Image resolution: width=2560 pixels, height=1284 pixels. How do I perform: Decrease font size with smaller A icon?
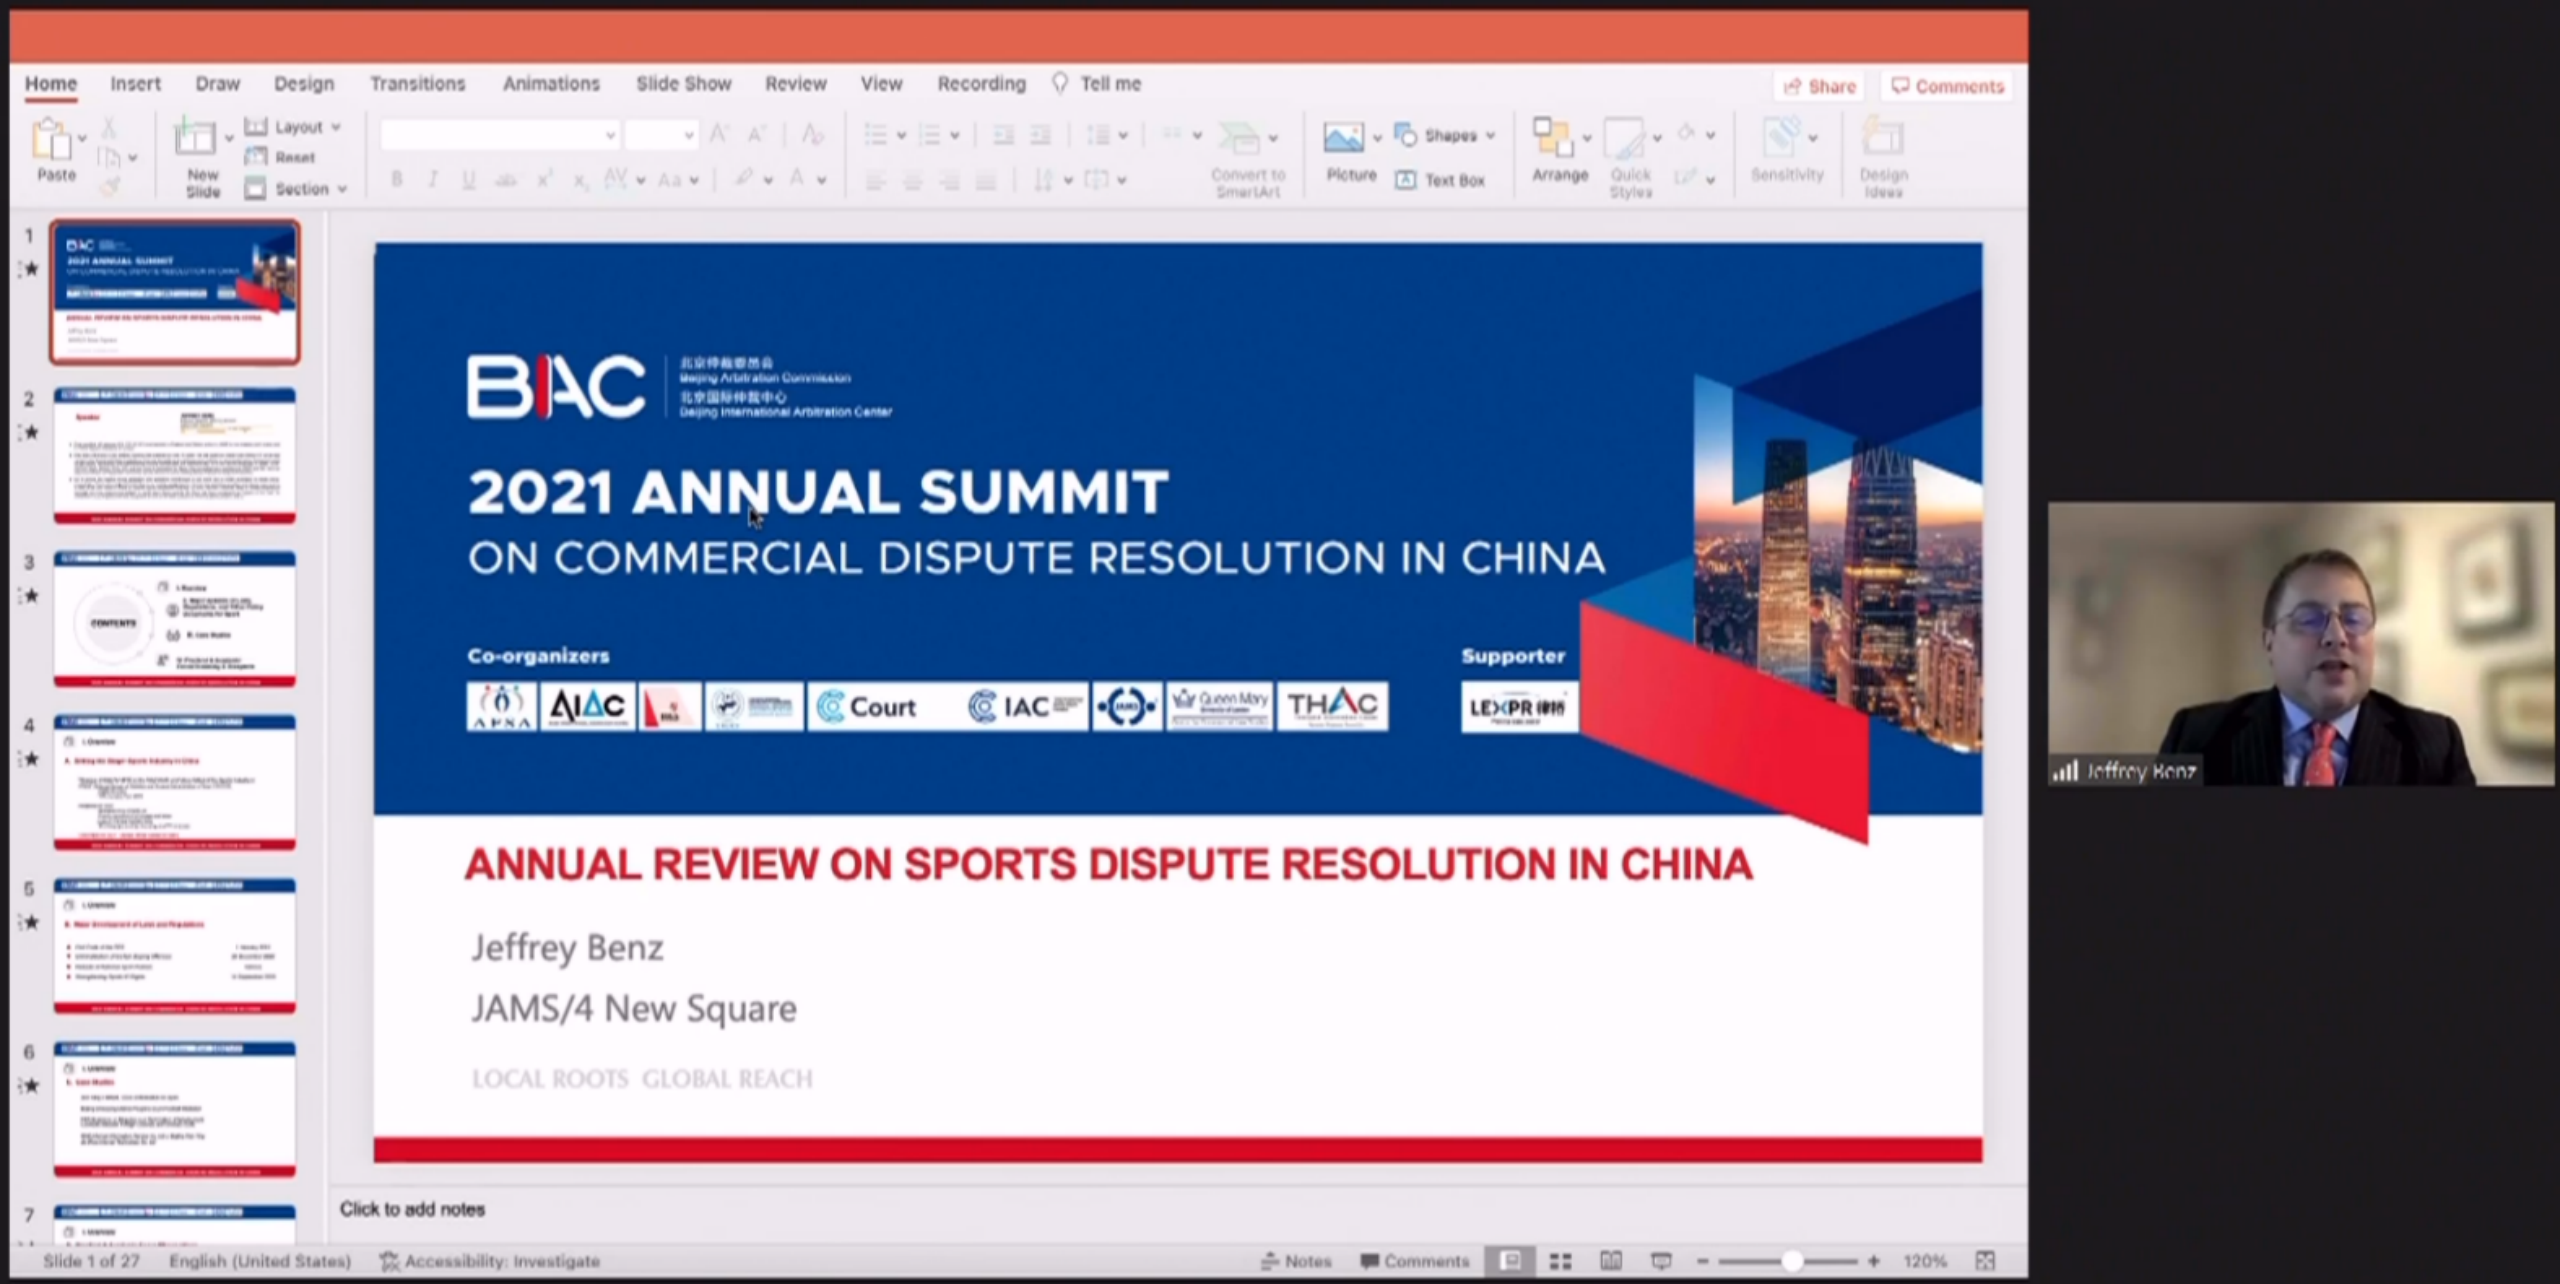[757, 134]
